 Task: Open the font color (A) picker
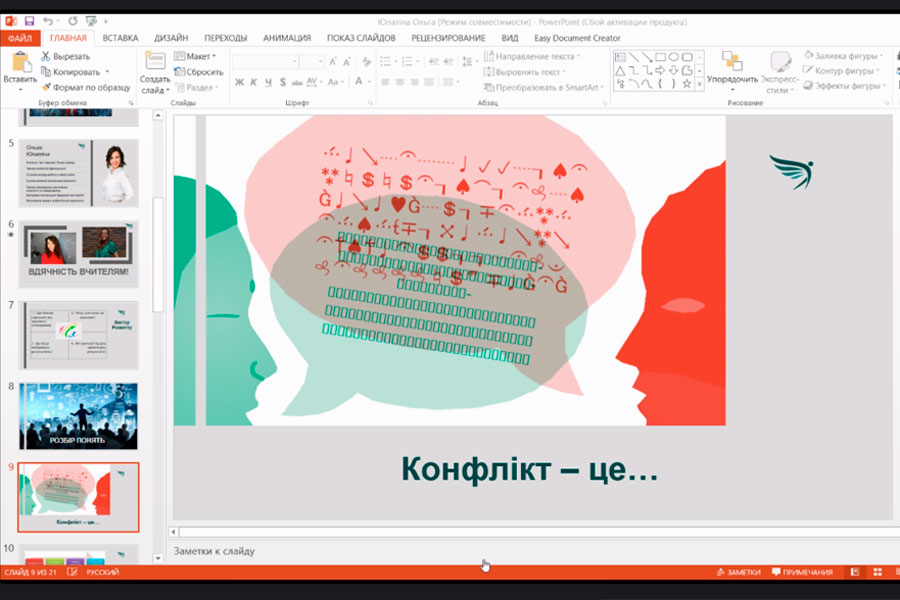pyautogui.click(x=357, y=82)
